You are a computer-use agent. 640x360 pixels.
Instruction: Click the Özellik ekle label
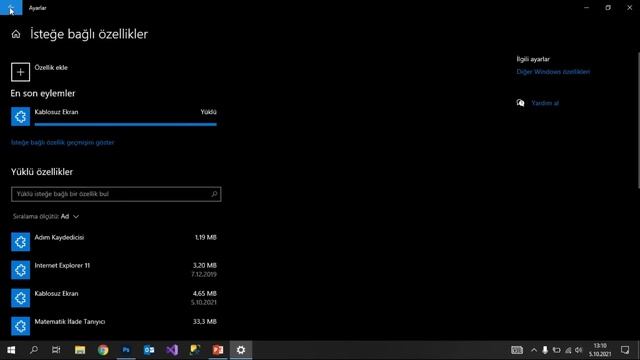pyautogui.click(x=51, y=68)
